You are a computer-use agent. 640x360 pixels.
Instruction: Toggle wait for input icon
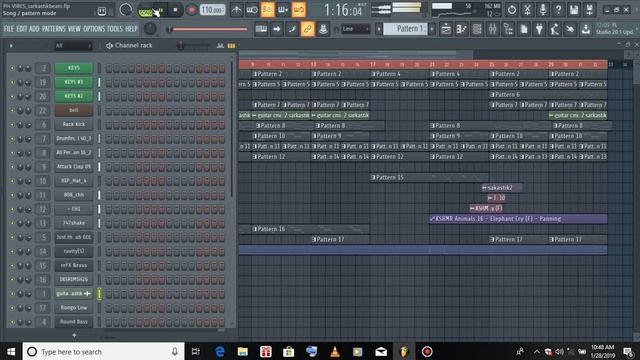(252, 10)
